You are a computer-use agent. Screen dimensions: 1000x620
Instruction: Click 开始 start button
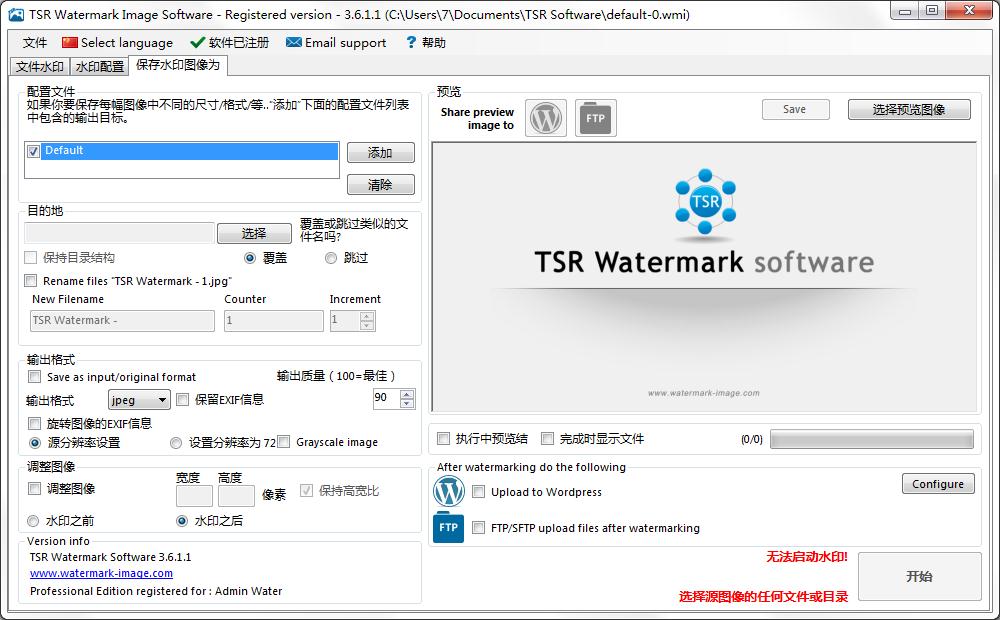pos(919,577)
